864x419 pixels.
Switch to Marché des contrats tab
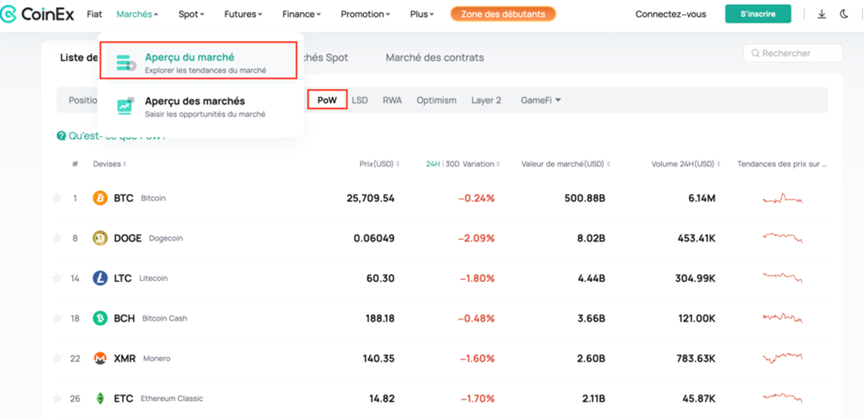point(435,57)
